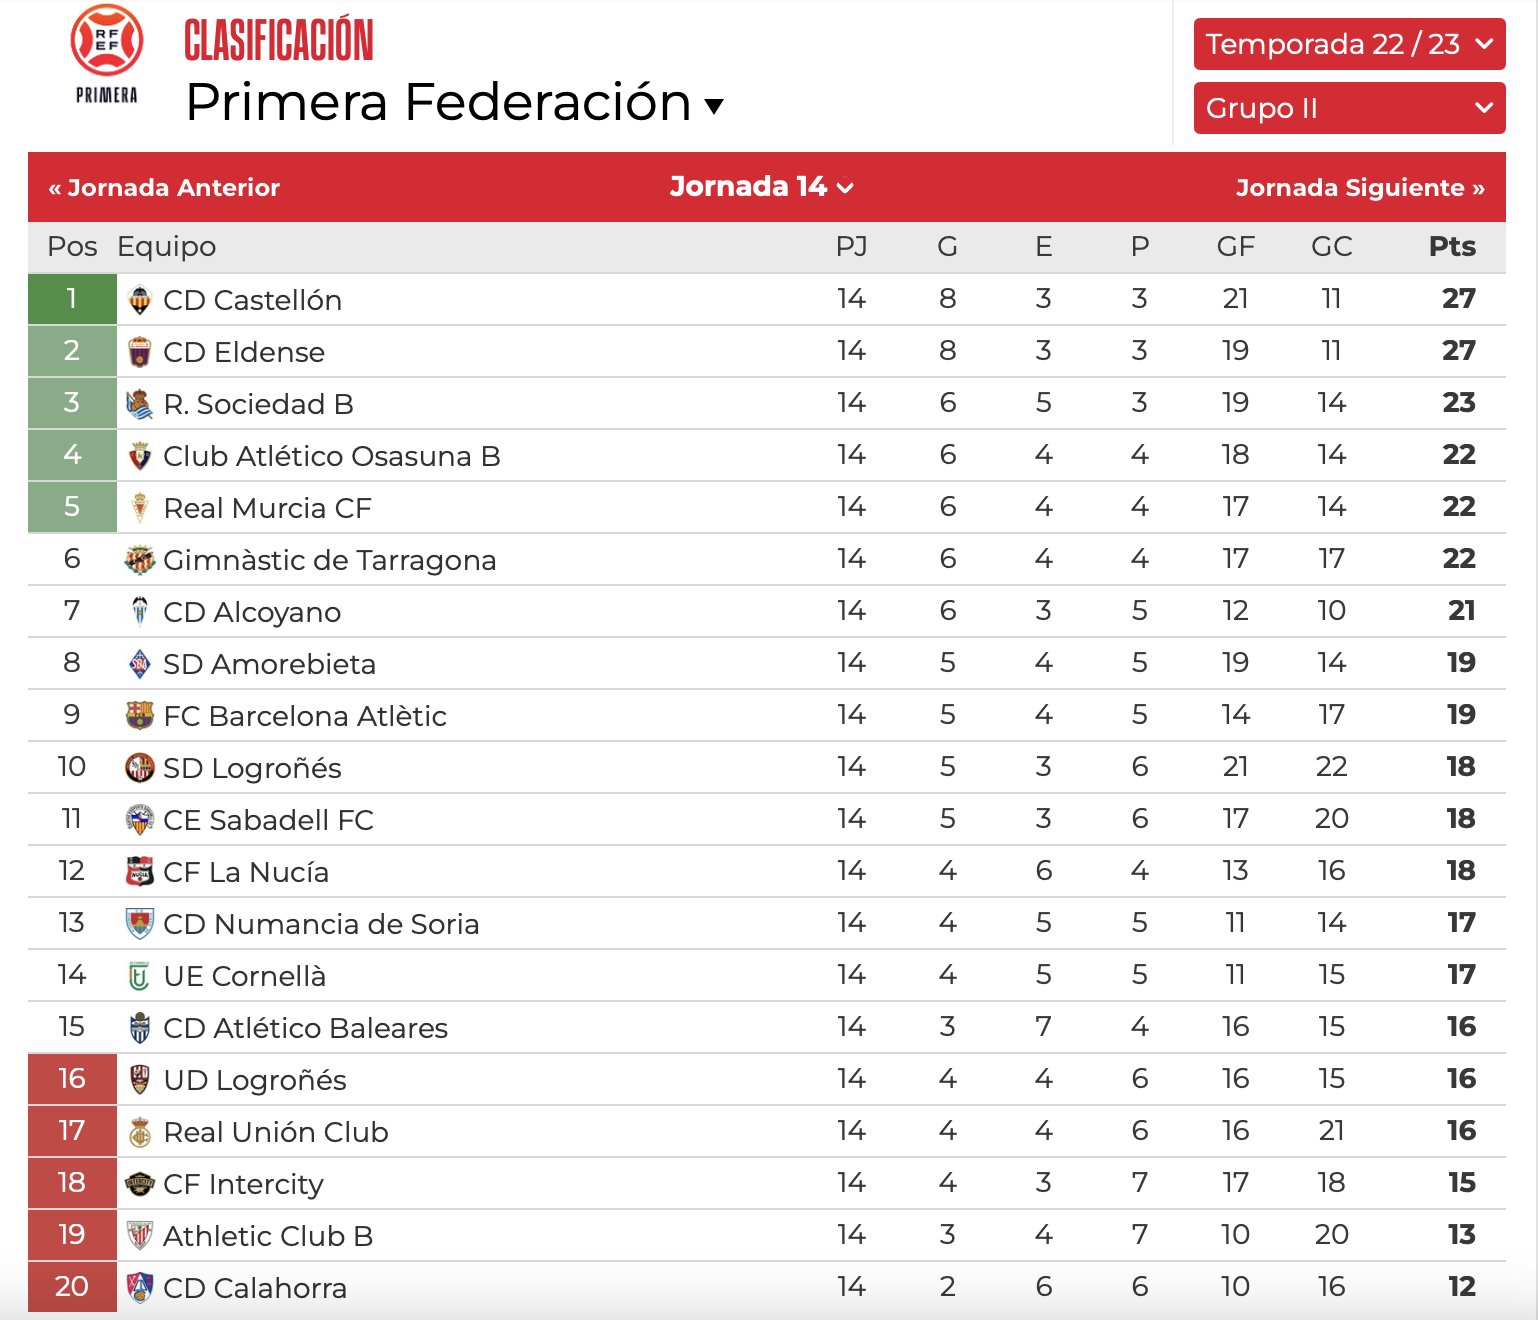Click the CD Calahorra crest icon
Screen dimensions: 1538x1320
coord(140,1287)
